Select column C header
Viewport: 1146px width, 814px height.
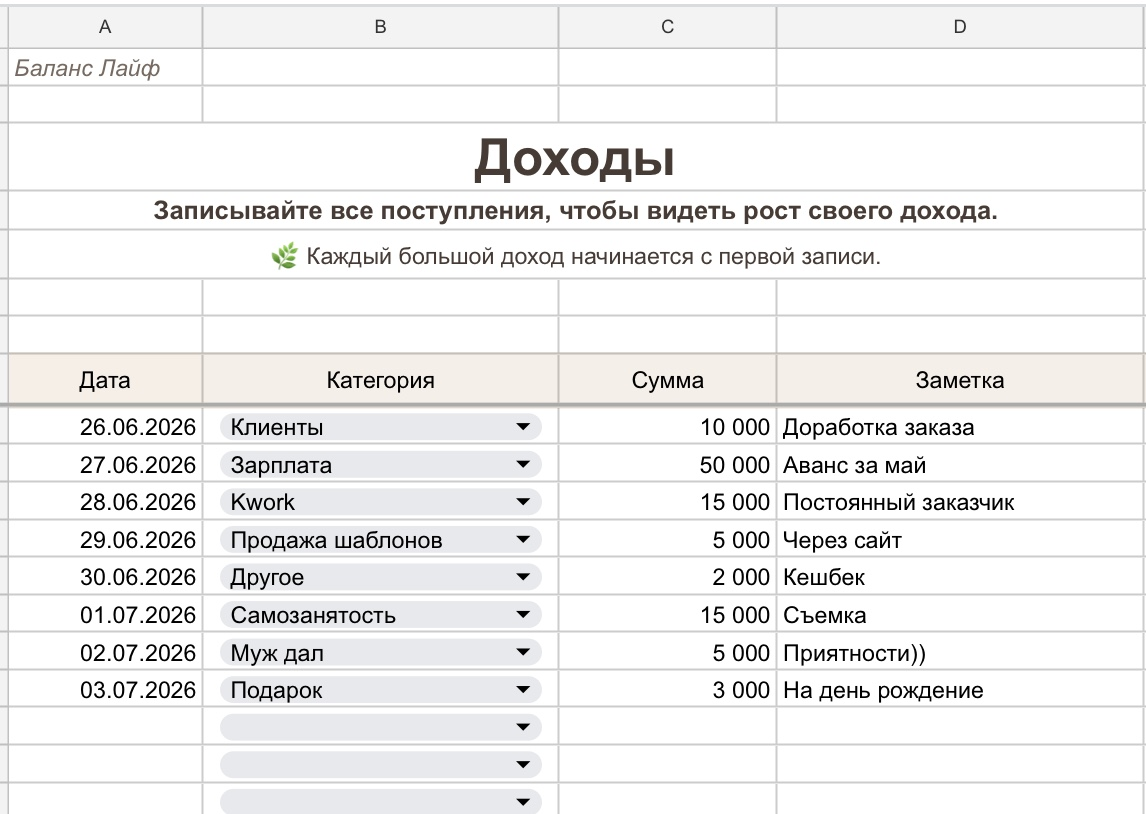pos(667,27)
